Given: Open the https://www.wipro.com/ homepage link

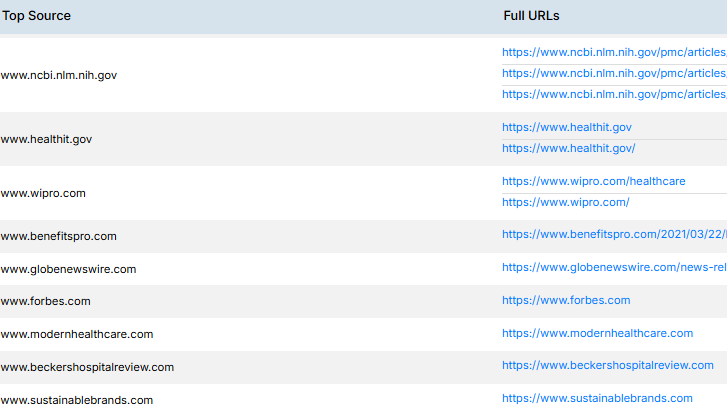Looking at the screenshot, I should tap(565, 202).
